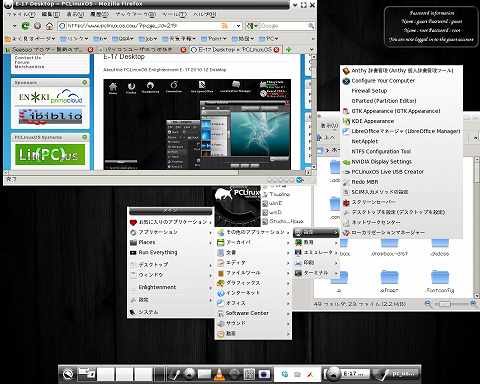
Task: Click the E-17 taskbar window button
Action: pos(347,374)
